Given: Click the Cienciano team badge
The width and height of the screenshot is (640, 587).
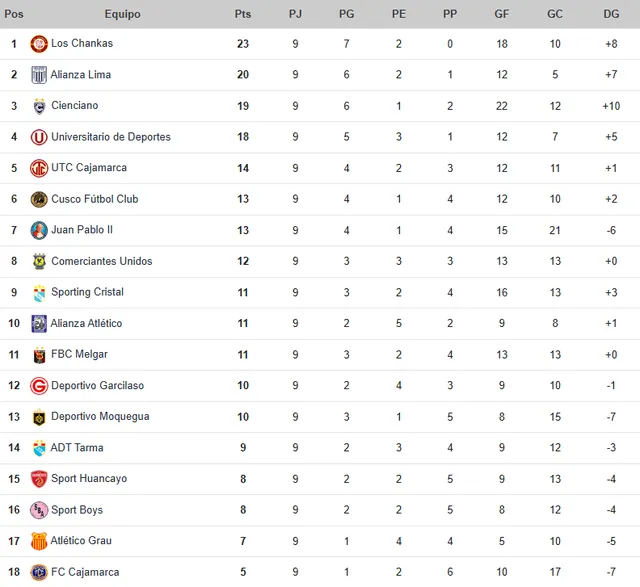Looking at the screenshot, I should [x=39, y=106].
